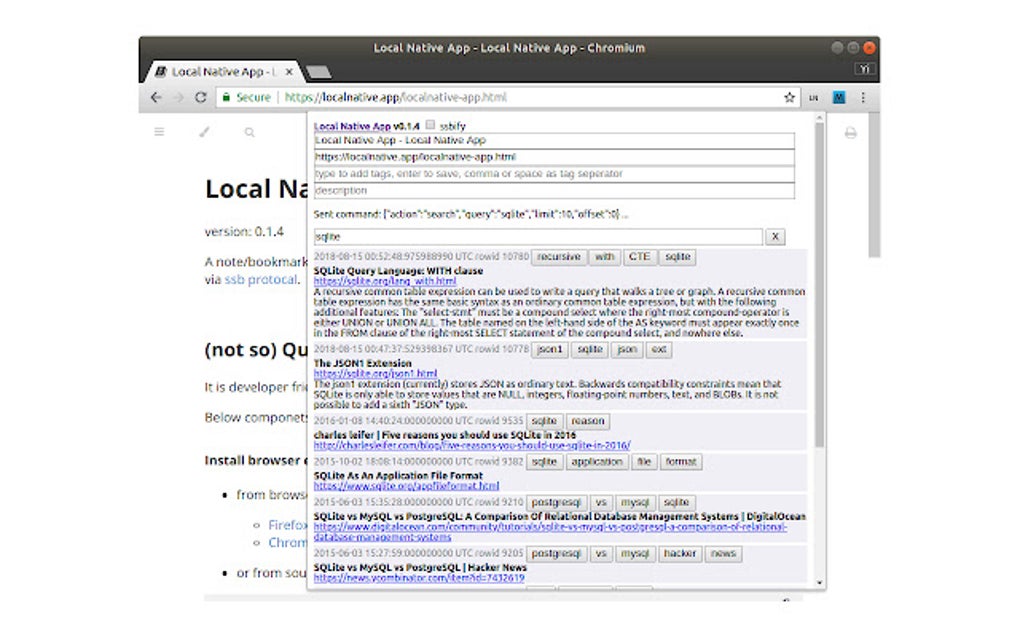Click the "recursive" tag button
The width and height of the screenshot is (1020, 638).
pos(558,257)
